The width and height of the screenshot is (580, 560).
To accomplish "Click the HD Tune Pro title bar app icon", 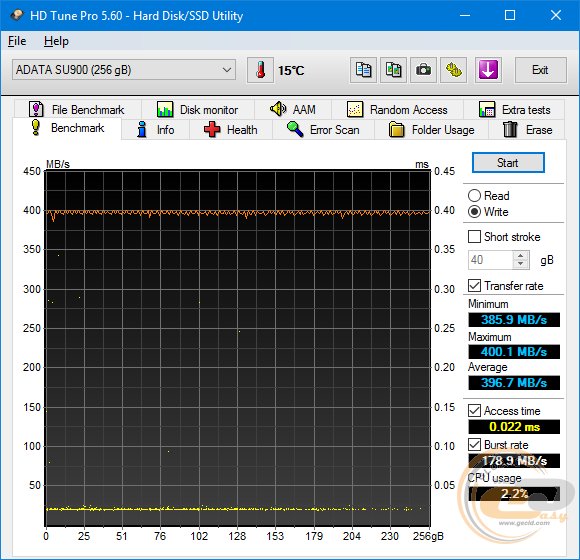I will (17, 15).
